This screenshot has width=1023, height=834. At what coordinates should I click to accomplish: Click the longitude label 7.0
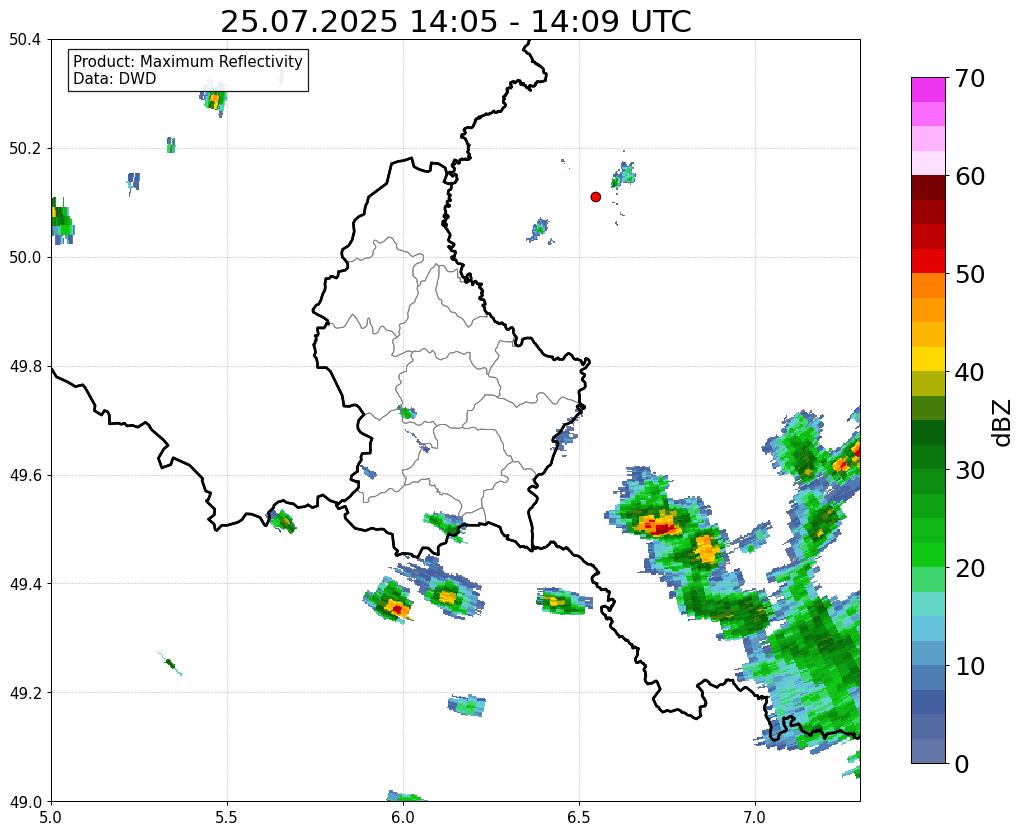[x=755, y=817]
